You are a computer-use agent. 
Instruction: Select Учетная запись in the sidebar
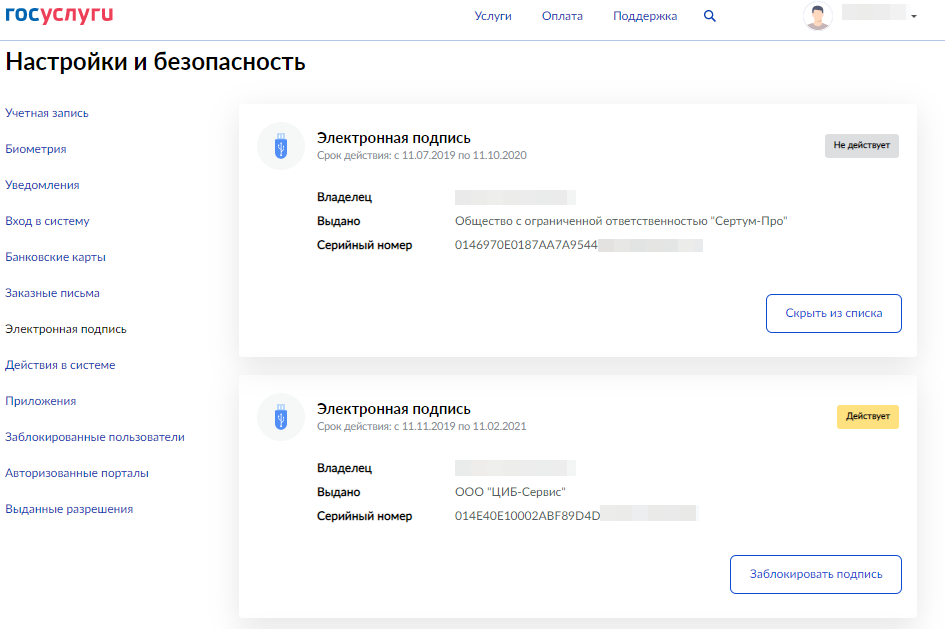point(48,113)
